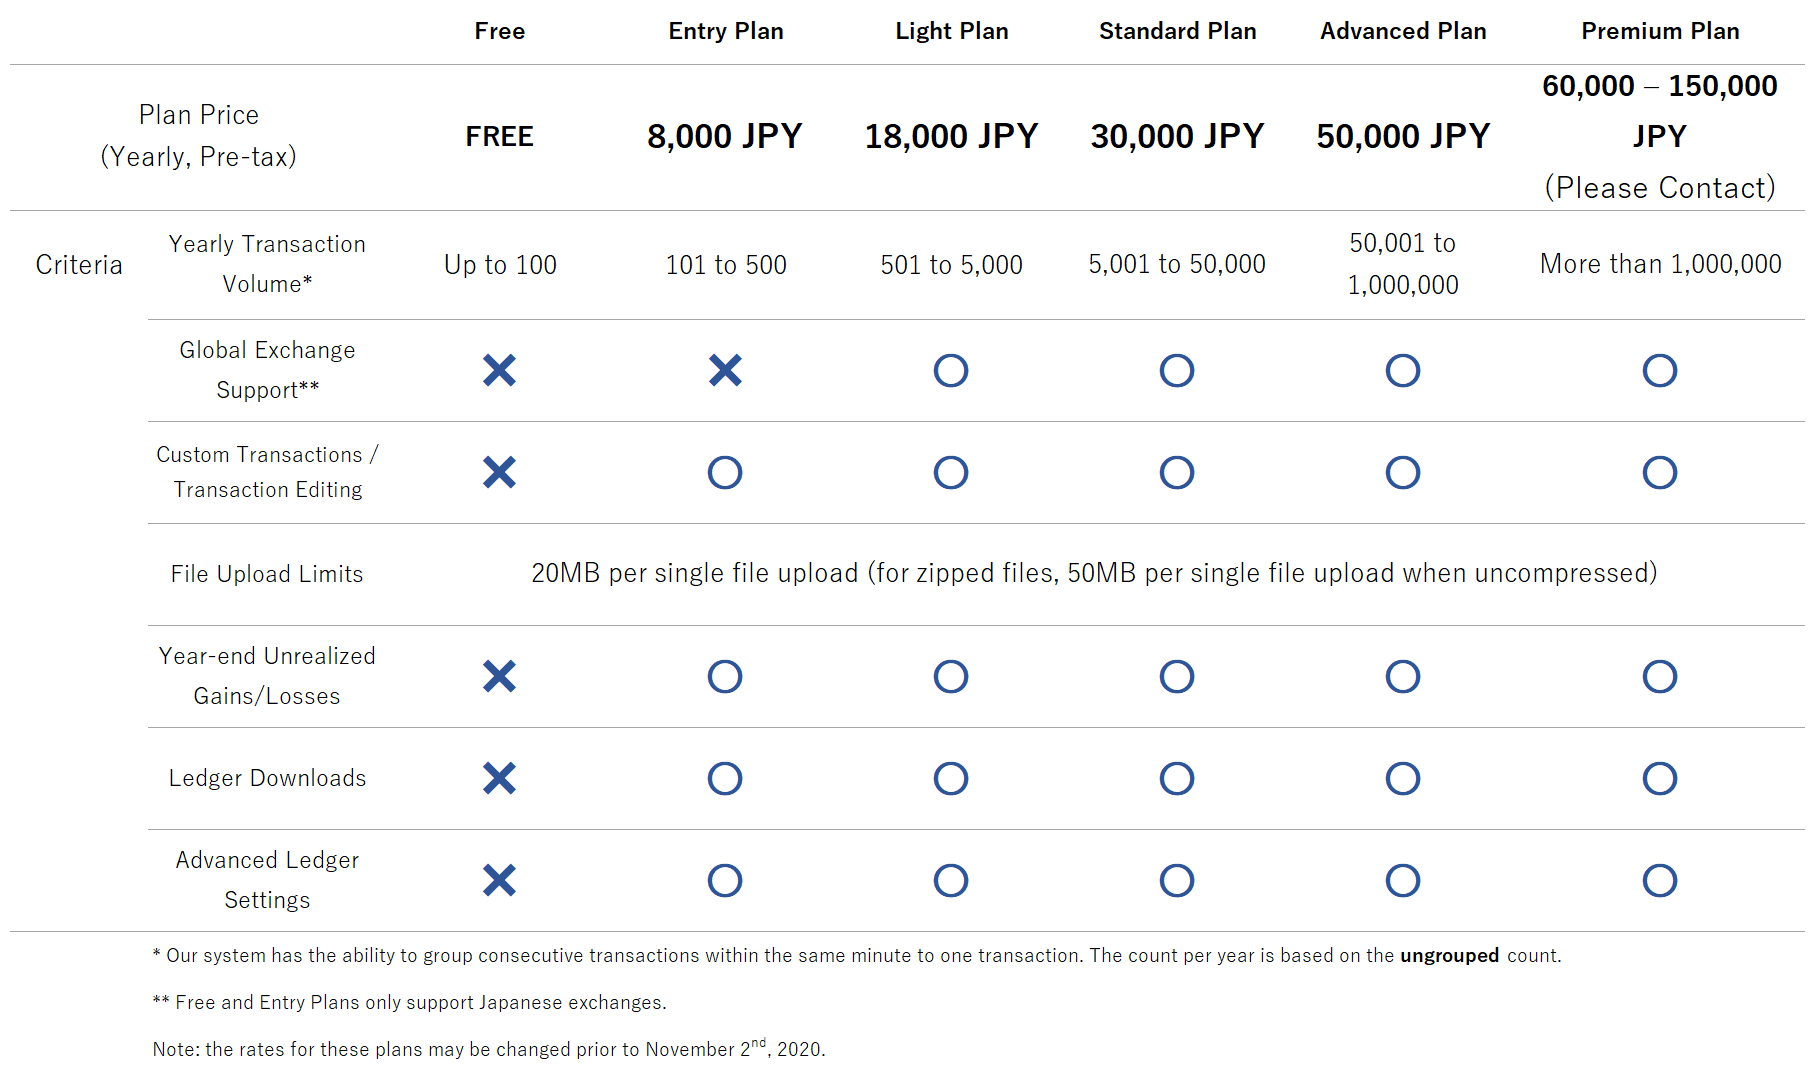Click the Please Contact text
Viewport: 1813px width, 1067px height.
click(1660, 187)
